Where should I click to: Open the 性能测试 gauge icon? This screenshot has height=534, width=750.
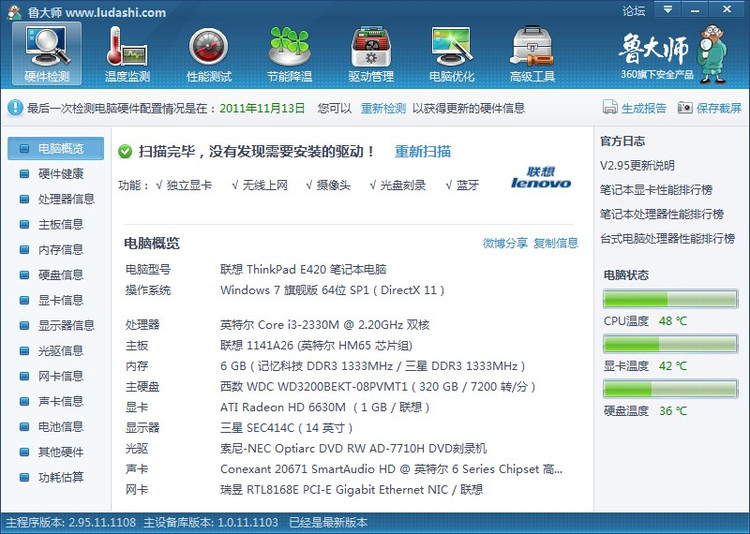(209, 54)
